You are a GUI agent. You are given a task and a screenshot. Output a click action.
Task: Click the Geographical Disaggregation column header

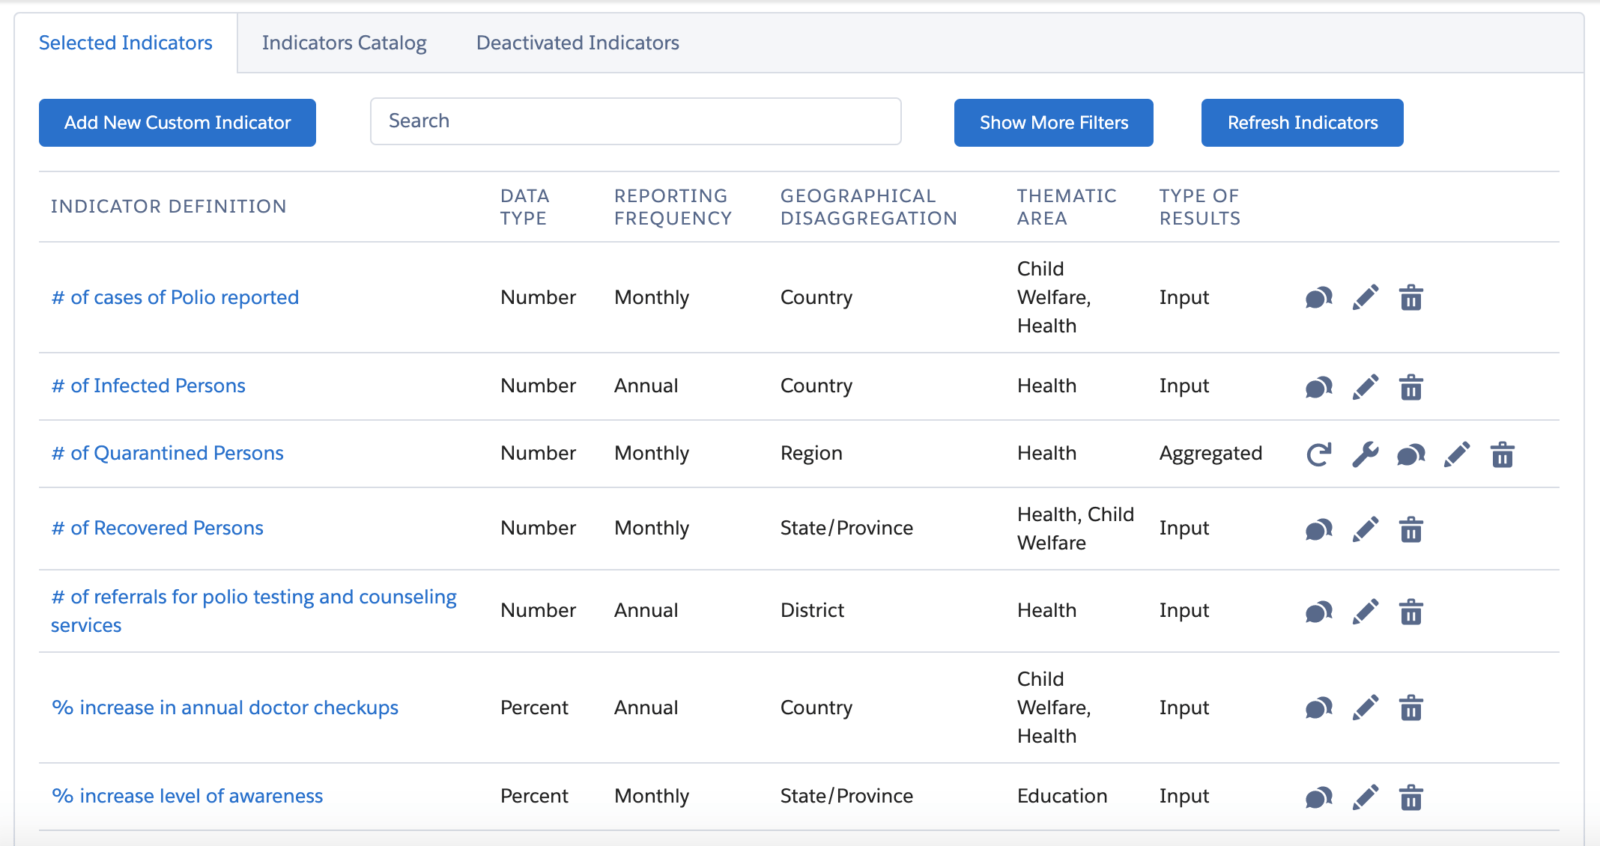tap(869, 207)
